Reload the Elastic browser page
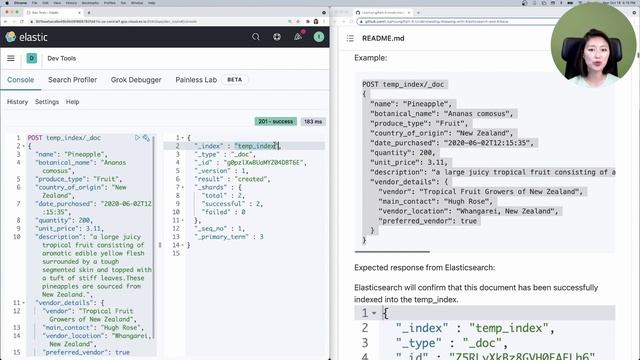Viewport: 640px width, 360px height. click(22, 21)
